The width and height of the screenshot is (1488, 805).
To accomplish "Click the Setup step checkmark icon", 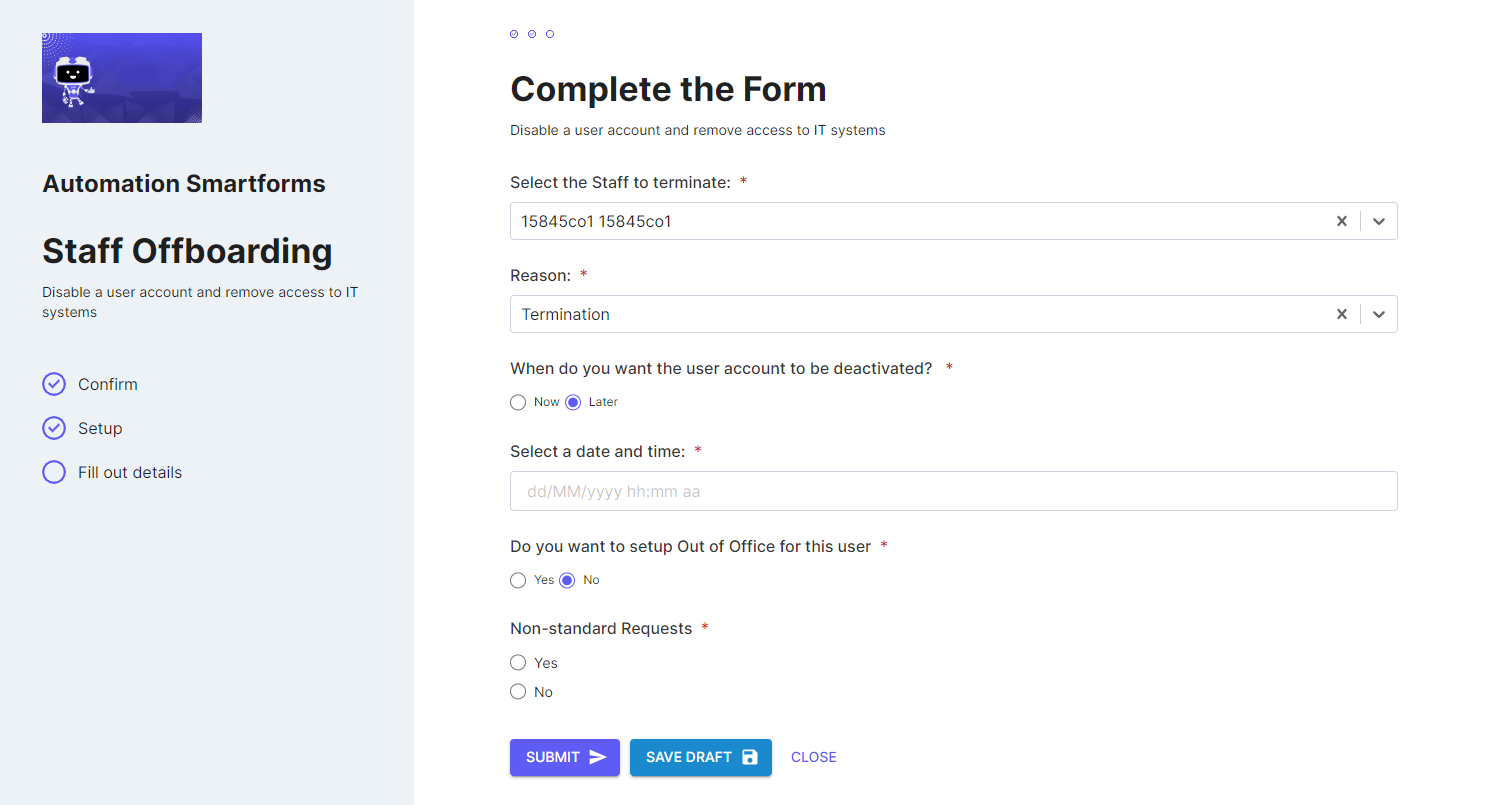I will 54,428.
